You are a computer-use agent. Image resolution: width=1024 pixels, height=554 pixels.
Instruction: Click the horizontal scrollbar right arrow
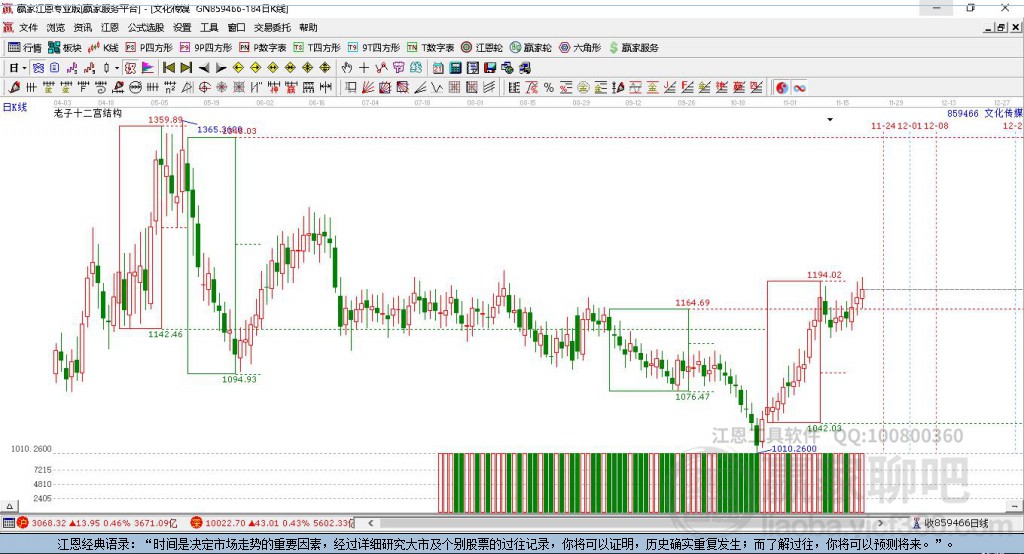click(880, 523)
